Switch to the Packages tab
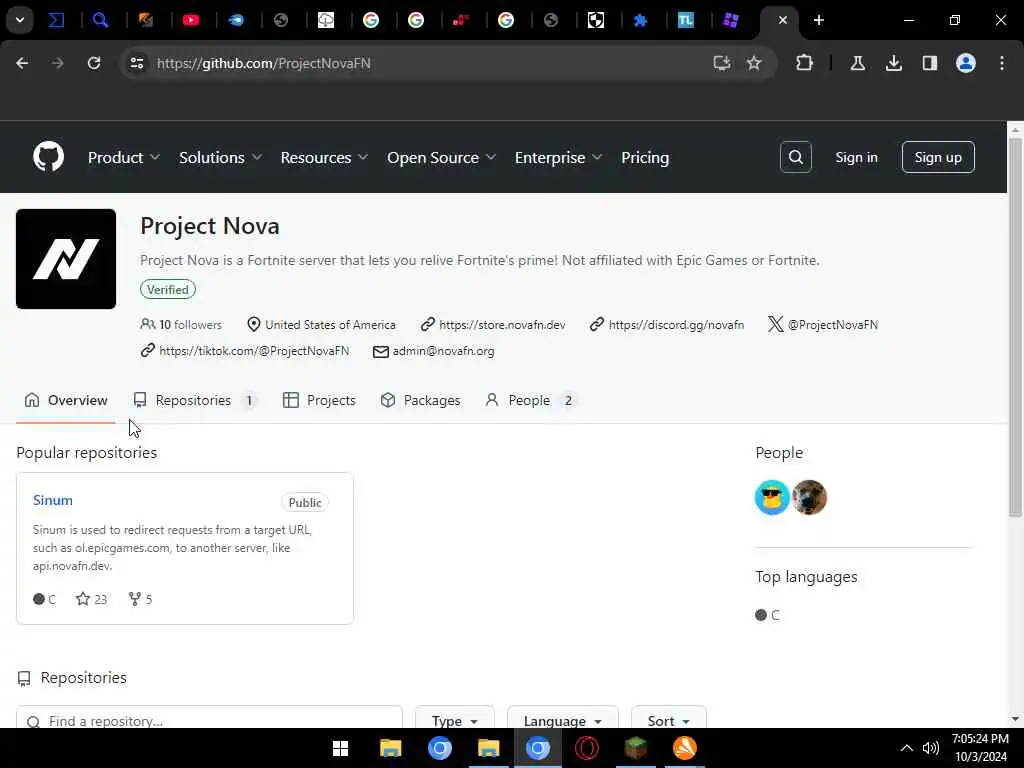This screenshot has height=768, width=1024. [420, 400]
